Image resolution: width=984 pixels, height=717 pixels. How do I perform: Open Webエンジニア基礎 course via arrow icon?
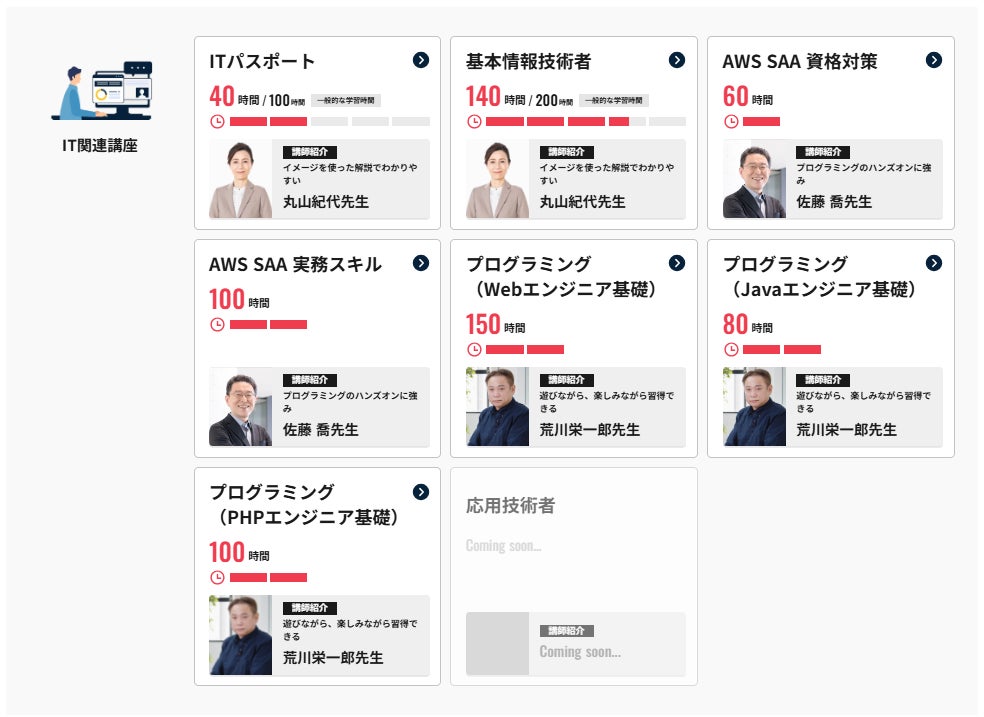(677, 263)
